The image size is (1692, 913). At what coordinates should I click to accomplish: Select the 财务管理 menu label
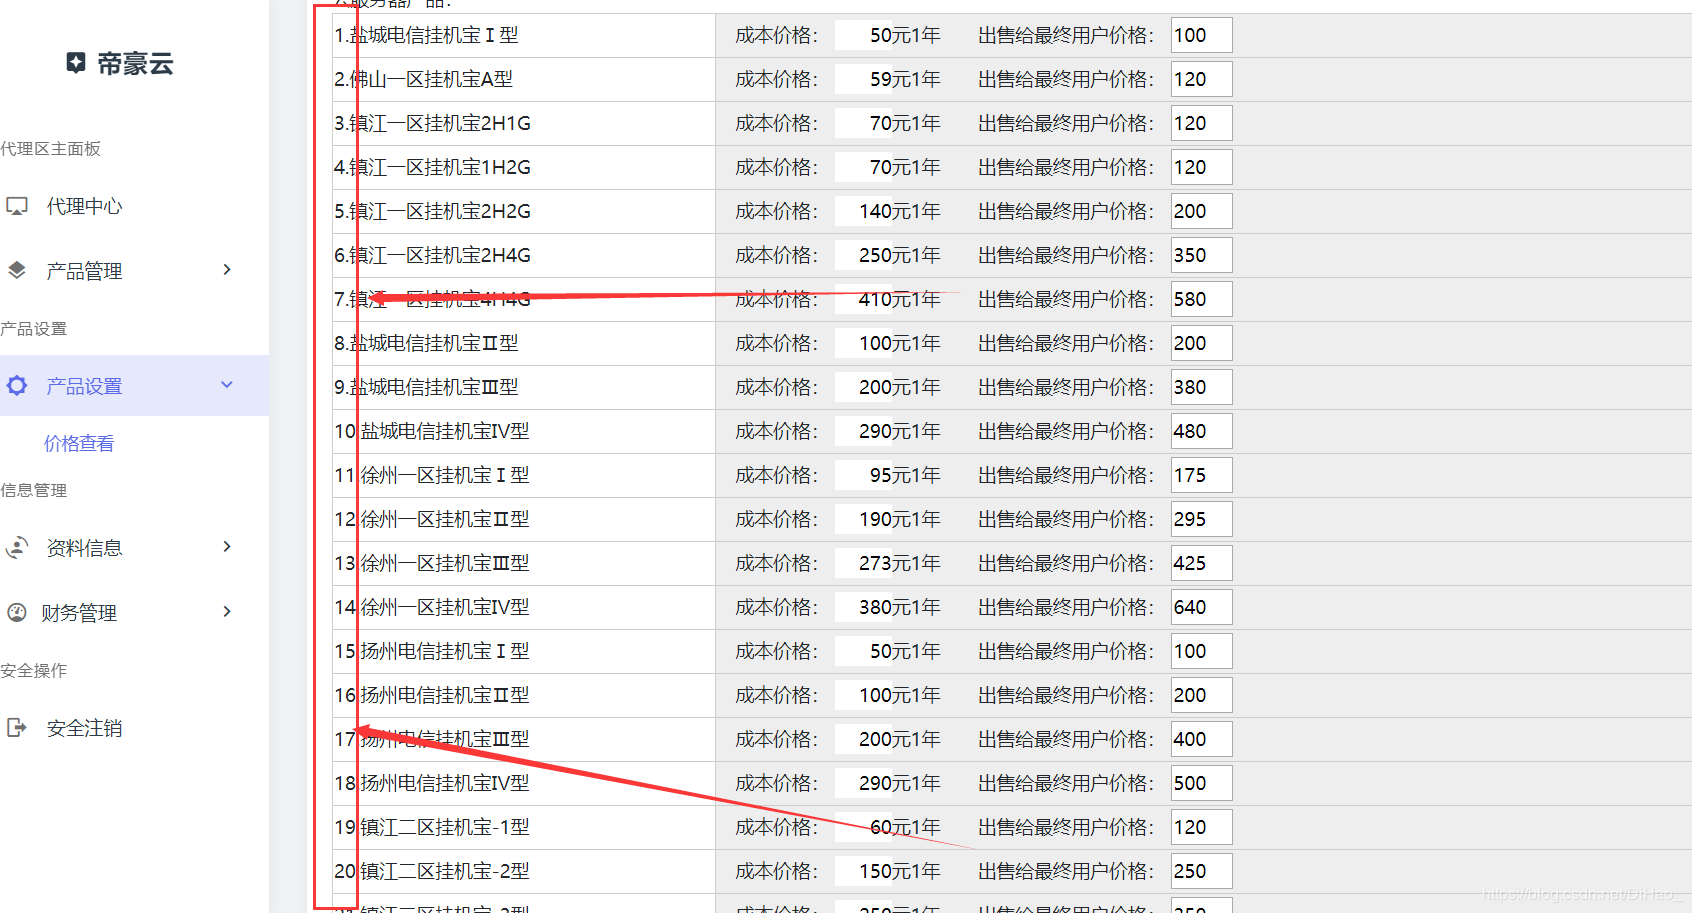pyautogui.click(x=79, y=613)
